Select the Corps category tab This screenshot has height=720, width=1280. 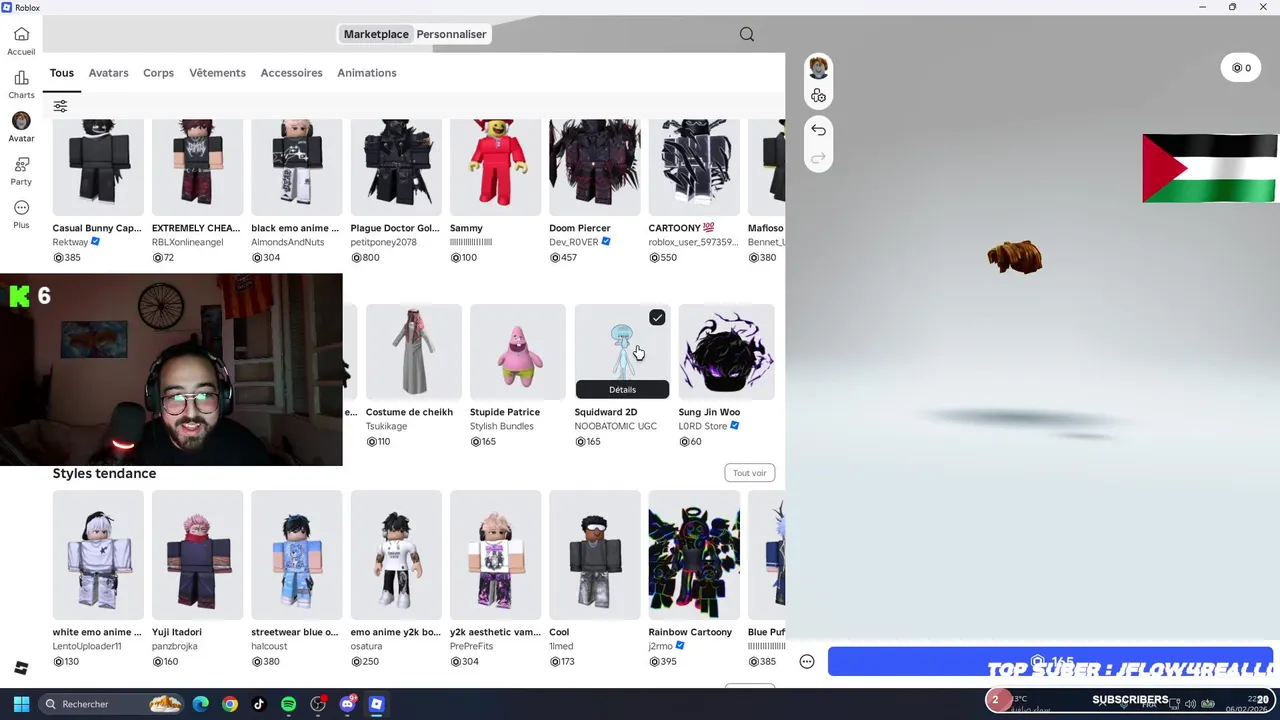(158, 73)
